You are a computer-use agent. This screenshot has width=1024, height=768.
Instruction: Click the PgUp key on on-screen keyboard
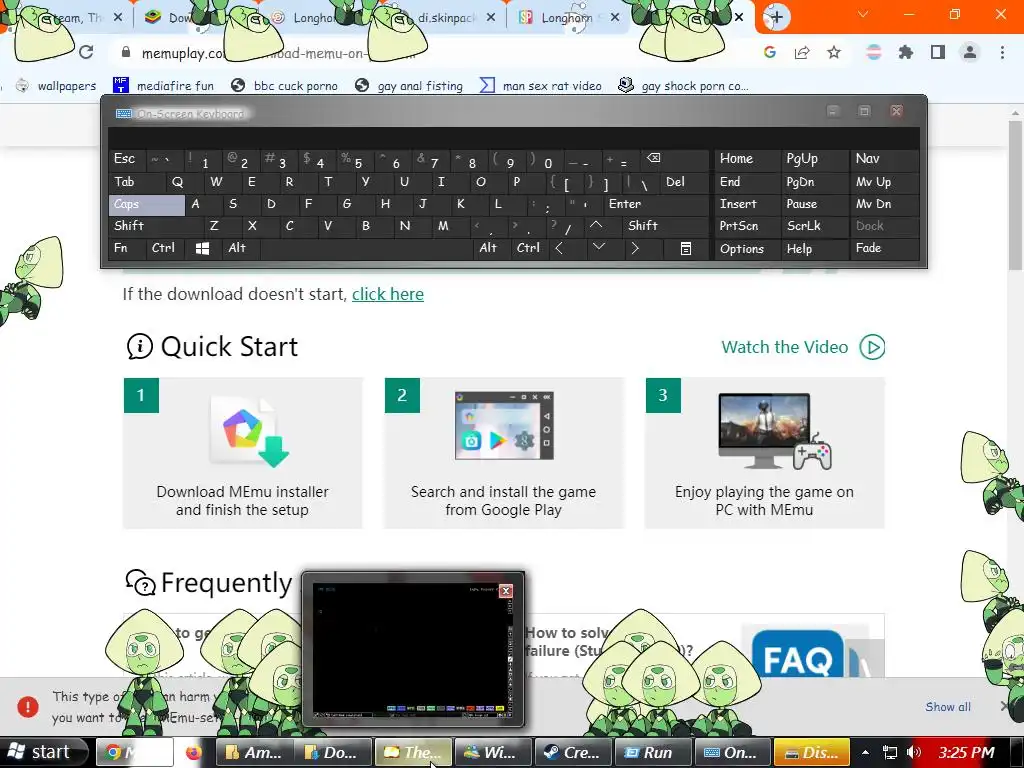[814, 159]
